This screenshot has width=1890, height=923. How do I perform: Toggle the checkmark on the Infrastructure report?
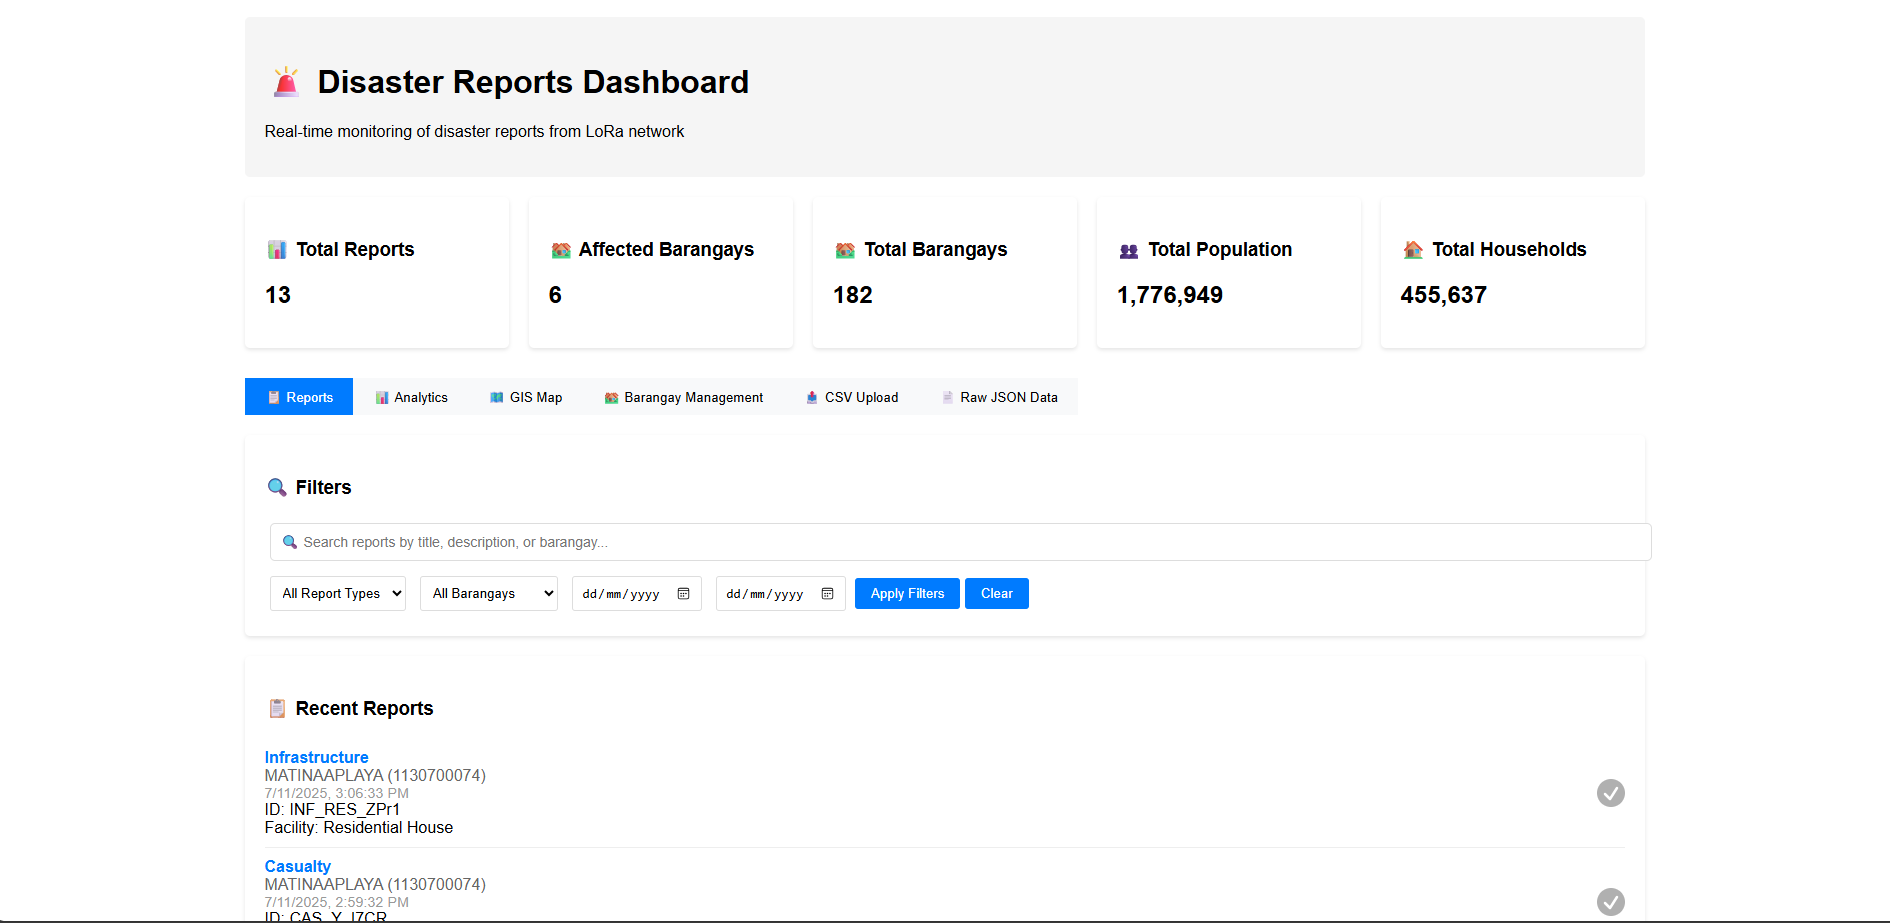point(1610,793)
